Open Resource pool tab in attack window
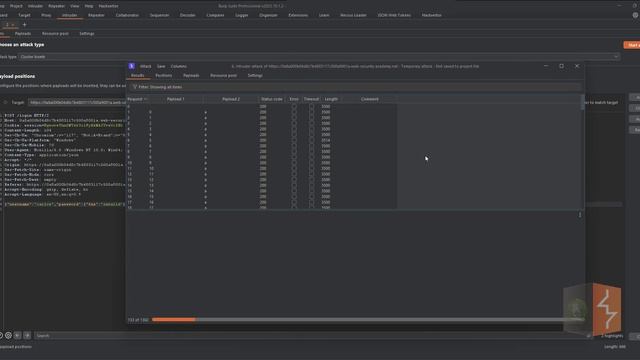Viewport: 640px width, 360px height. click(223, 76)
